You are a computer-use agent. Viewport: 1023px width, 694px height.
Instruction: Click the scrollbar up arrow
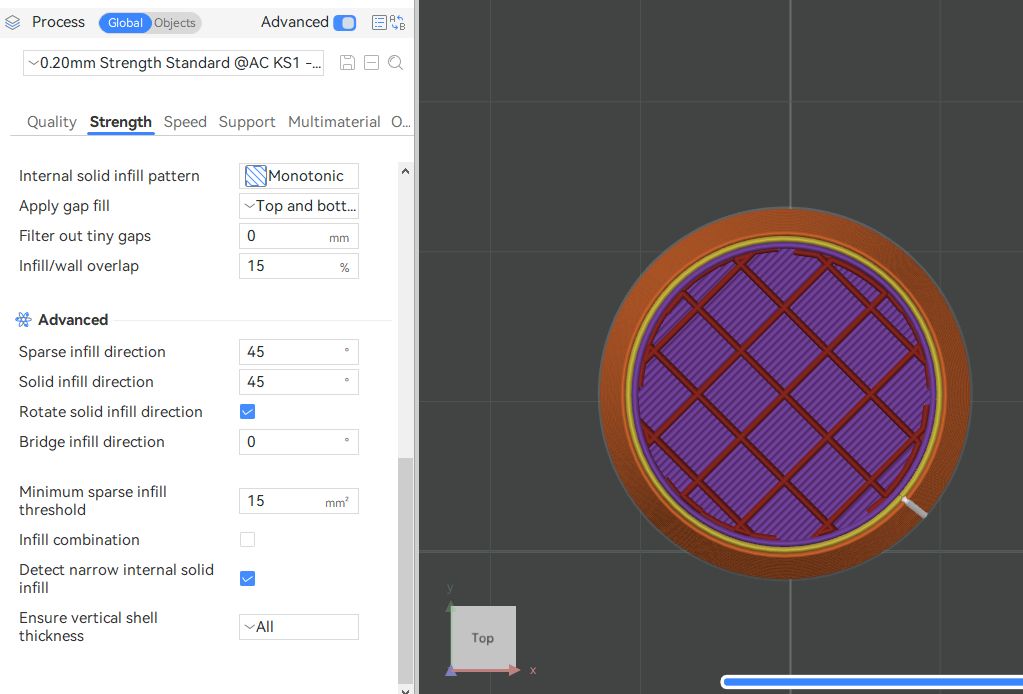tap(405, 172)
